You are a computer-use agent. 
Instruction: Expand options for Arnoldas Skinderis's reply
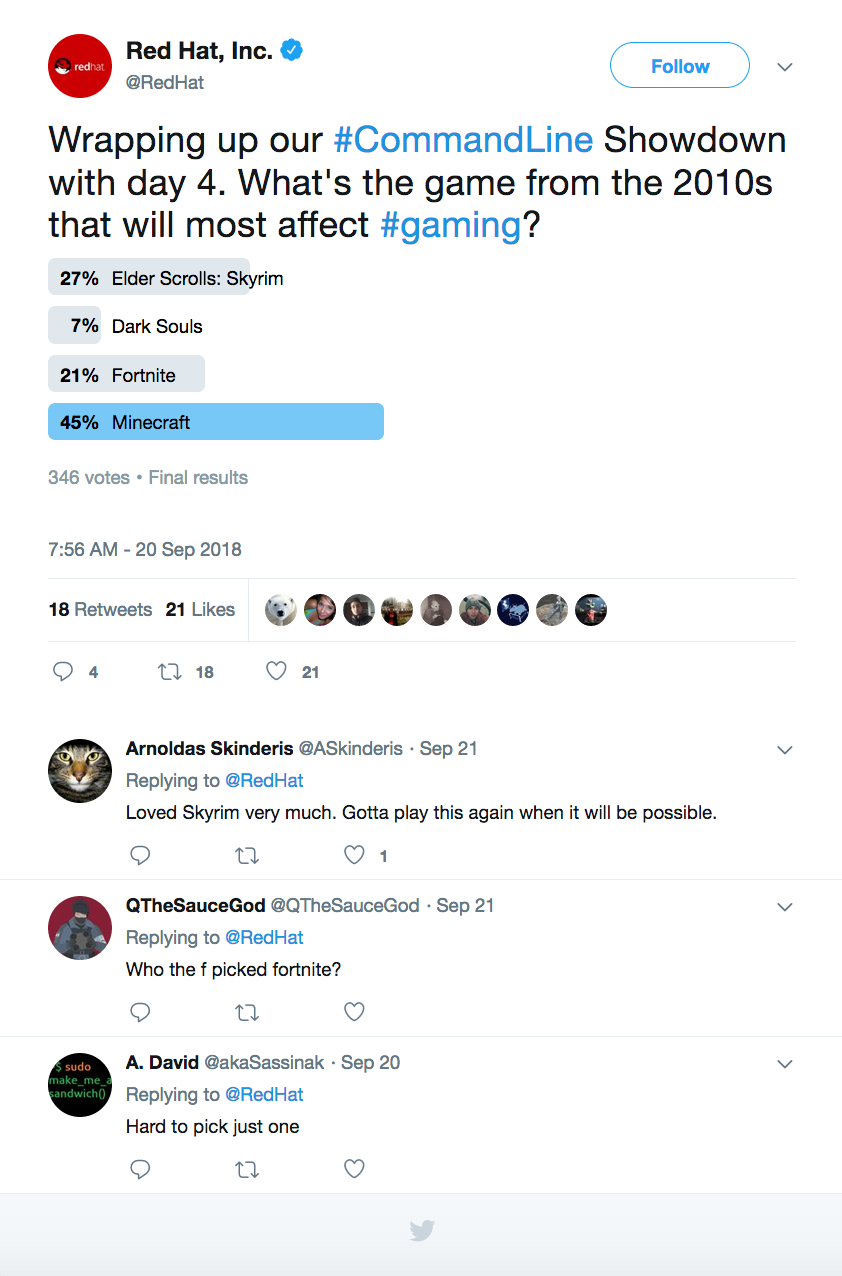[785, 750]
